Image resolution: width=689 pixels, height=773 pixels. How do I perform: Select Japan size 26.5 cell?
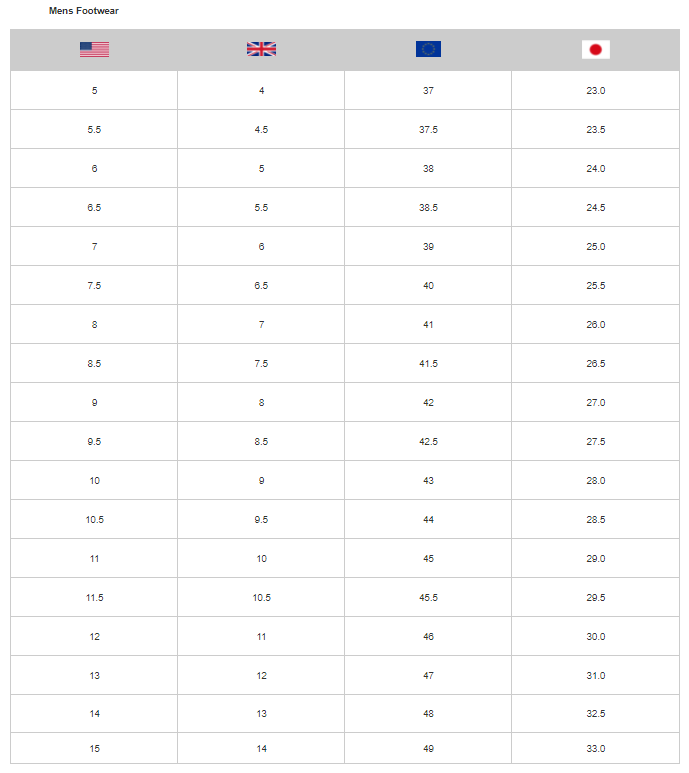point(595,364)
